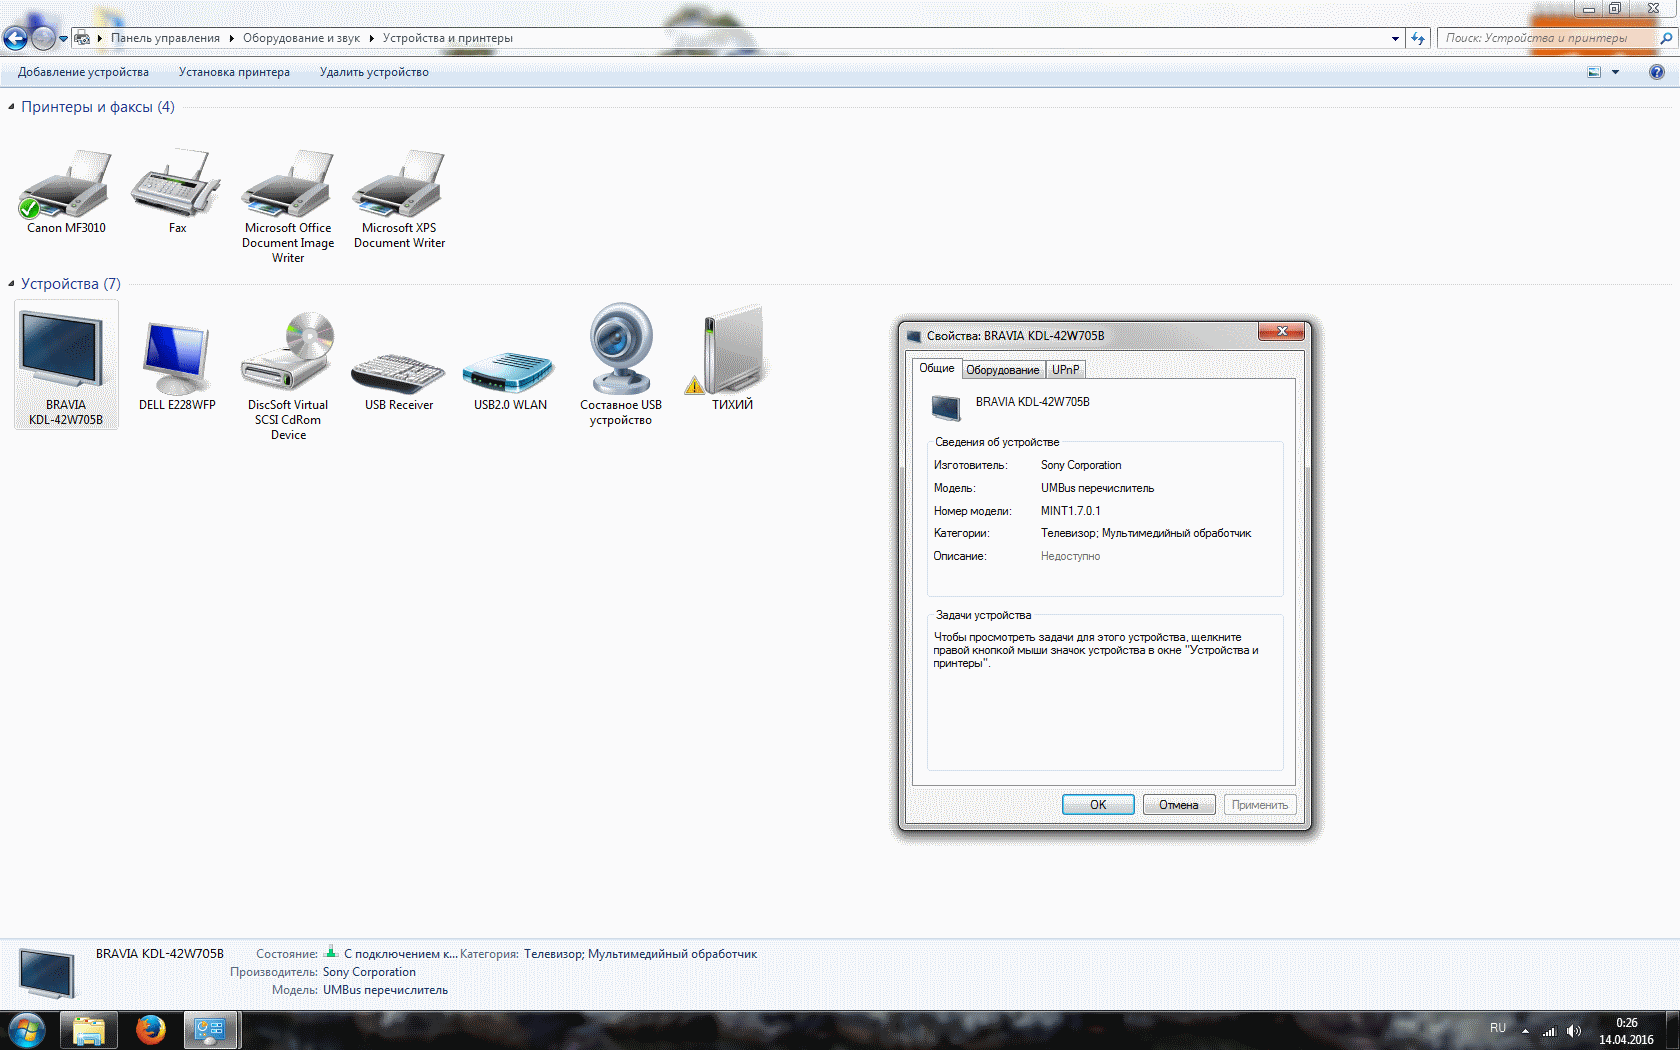Switch to the Оборудование tab

pyautogui.click(x=1003, y=370)
